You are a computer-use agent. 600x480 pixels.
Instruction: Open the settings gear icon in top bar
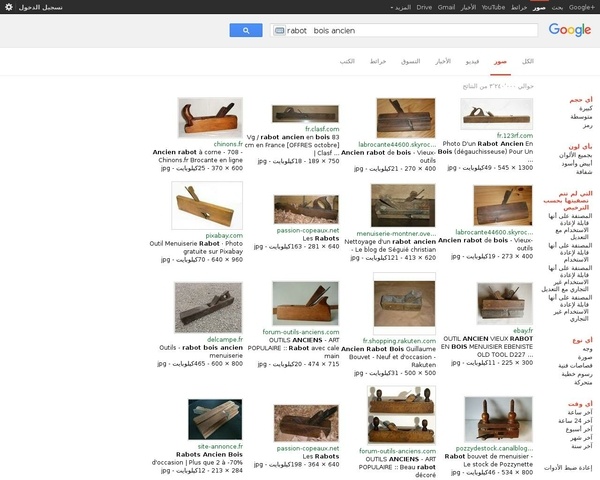[9, 7]
